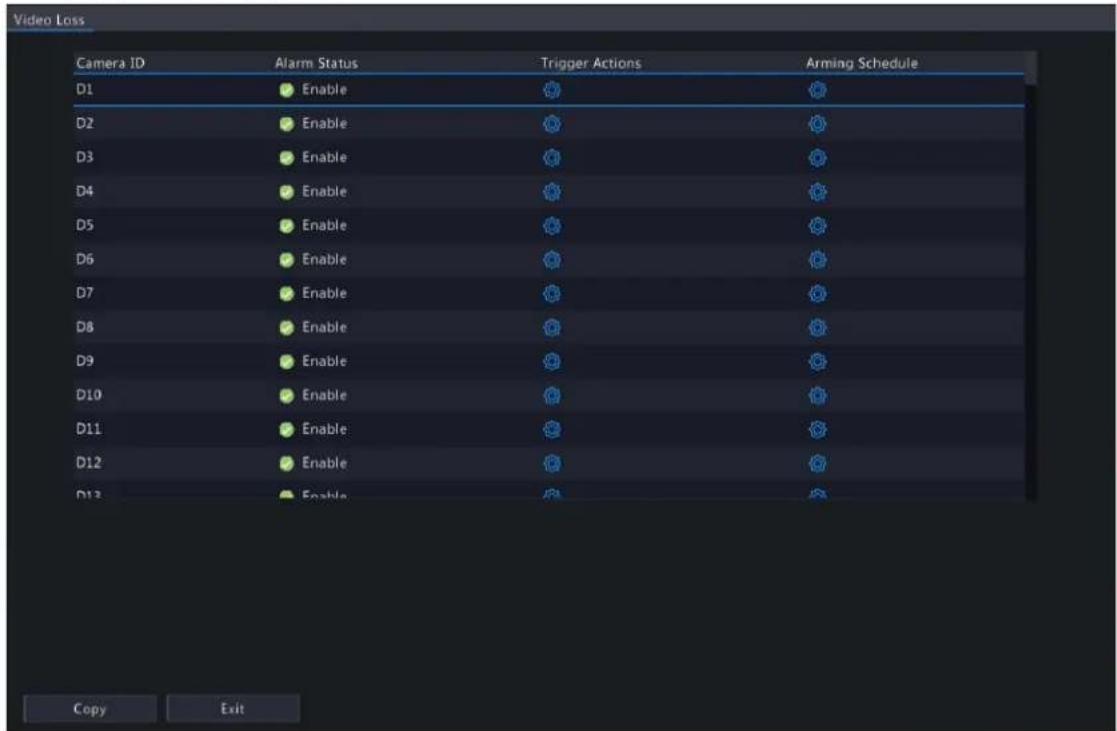Click the Exit button
This screenshot has width=1117, height=731.
[x=233, y=709]
